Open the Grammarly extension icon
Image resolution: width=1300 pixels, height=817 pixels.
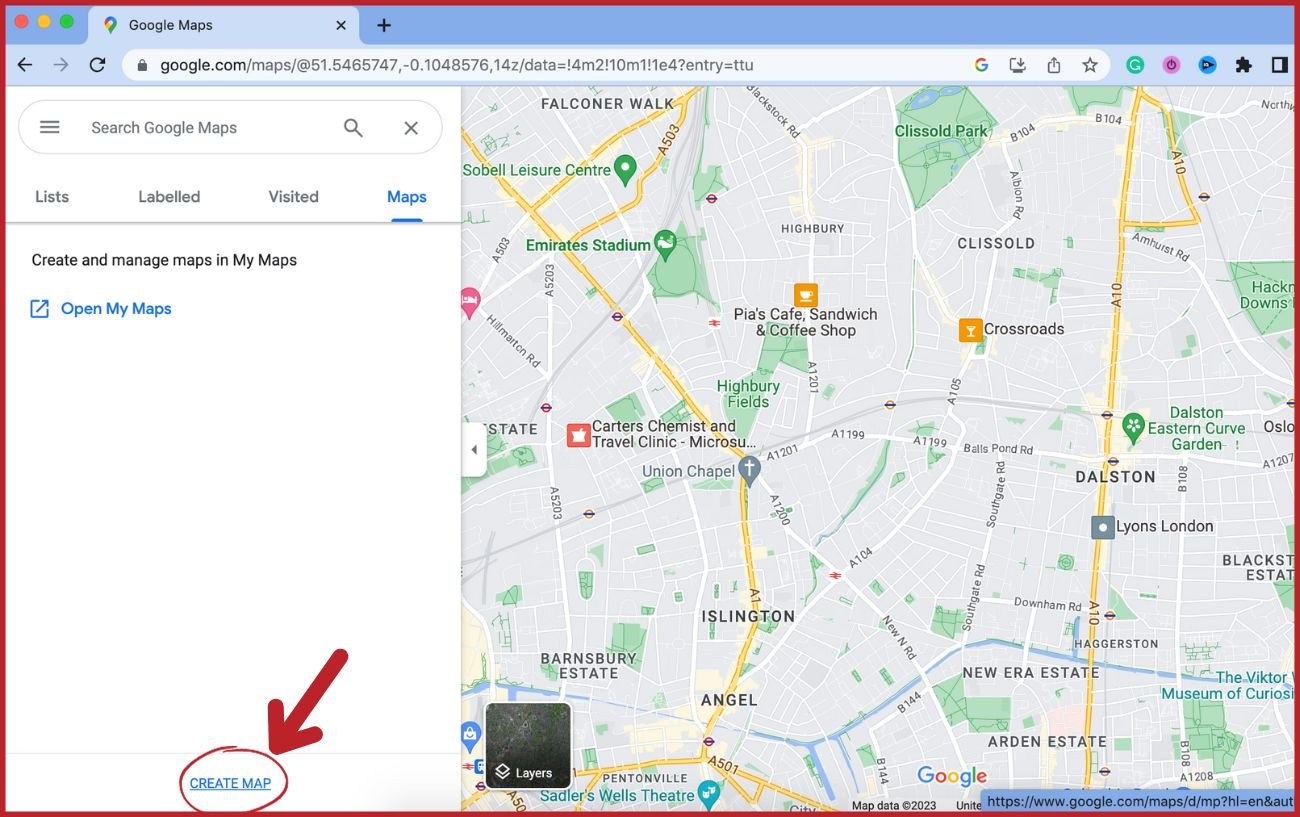[x=1135, y=65]
